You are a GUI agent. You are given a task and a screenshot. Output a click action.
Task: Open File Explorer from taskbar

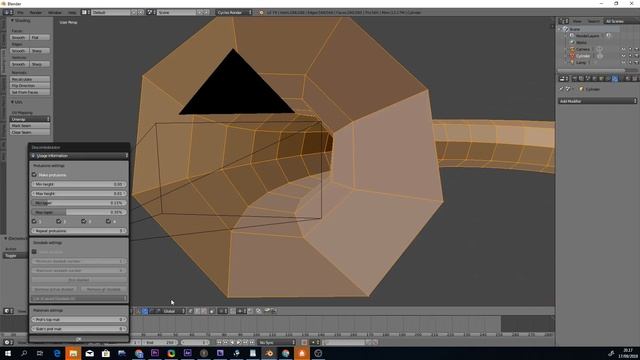73,353
